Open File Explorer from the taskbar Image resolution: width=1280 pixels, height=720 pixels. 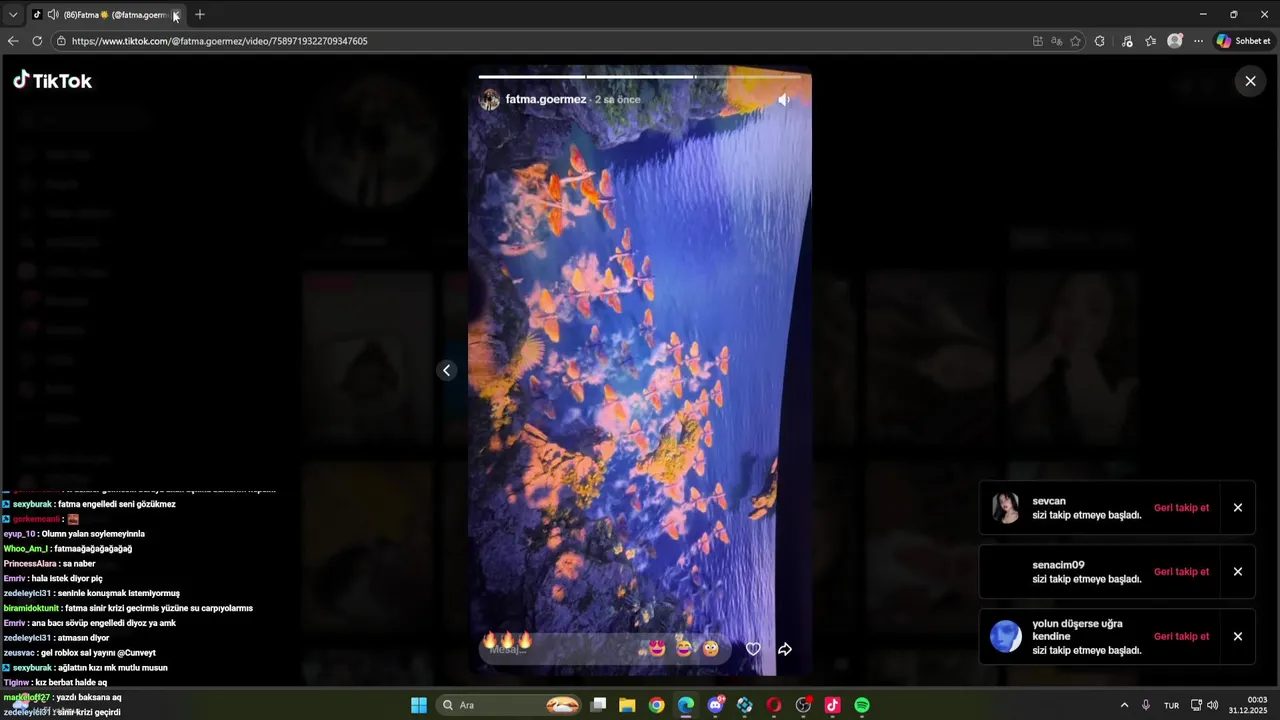tap(627, 705)
